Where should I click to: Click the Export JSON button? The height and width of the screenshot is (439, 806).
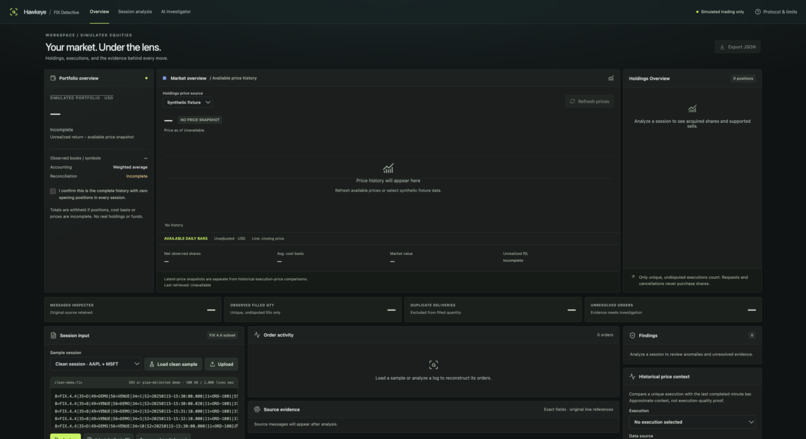tap(738, 47)
